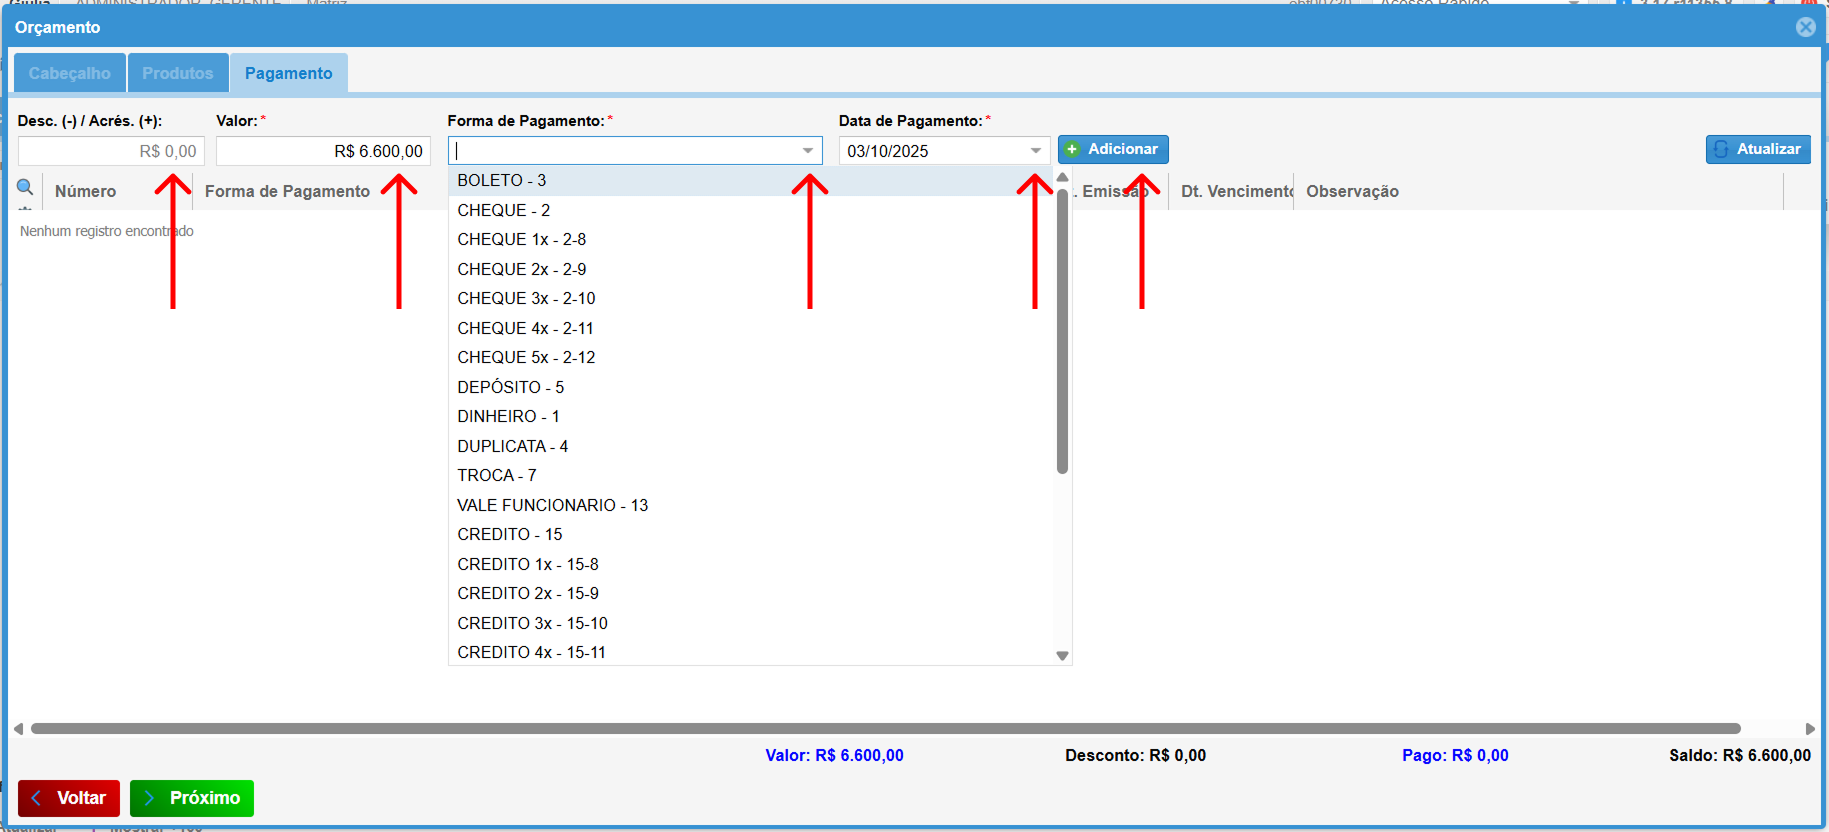Screen dimensions: 1829x832
Task: Advance with the Próximo button
Action: [x=192, y=798]
